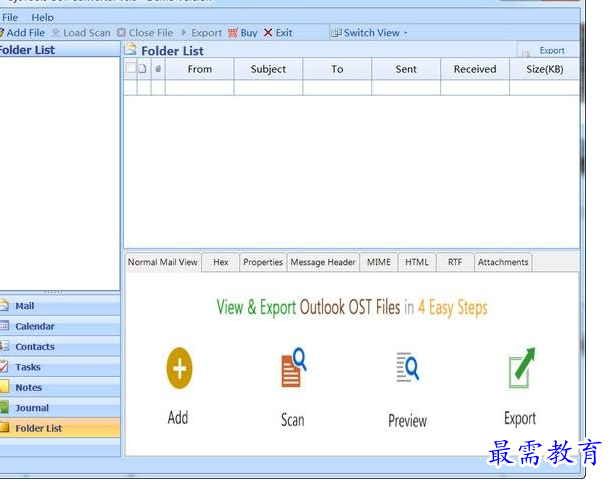
Task: Click the Buy label in toolbar
Action: point(249,33)
